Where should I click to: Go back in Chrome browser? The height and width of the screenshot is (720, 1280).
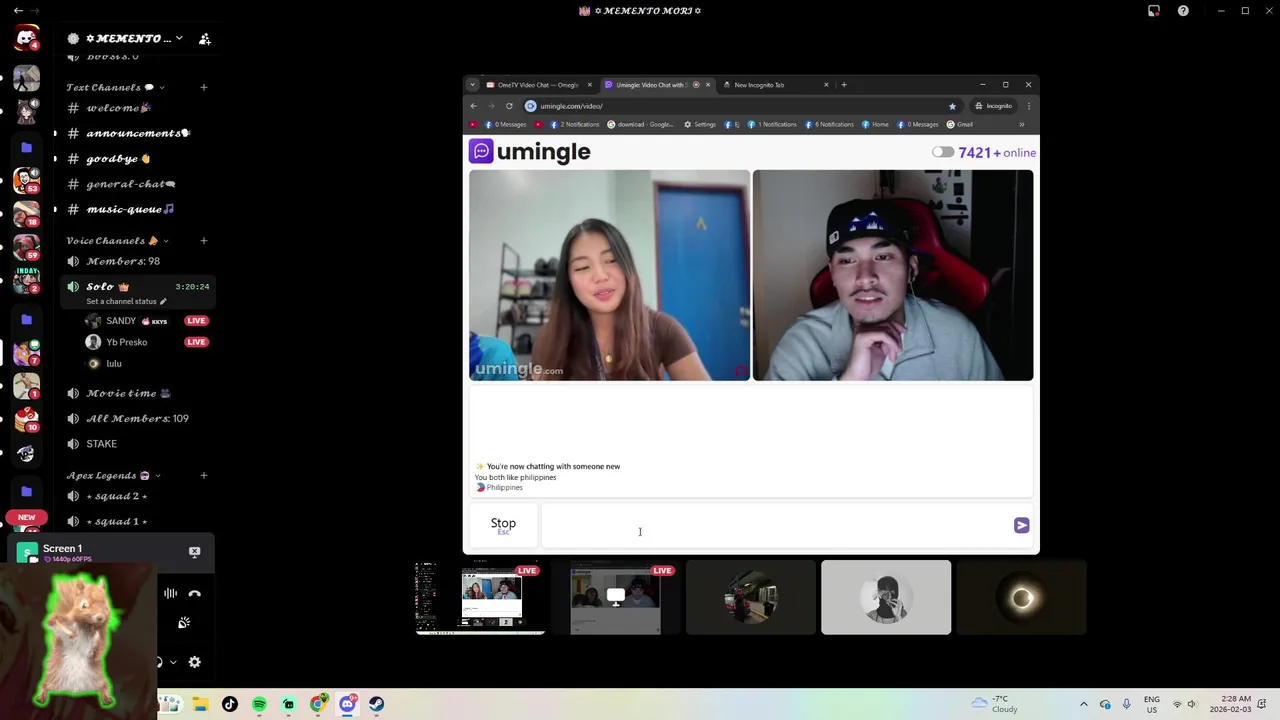tap(474, 106)
